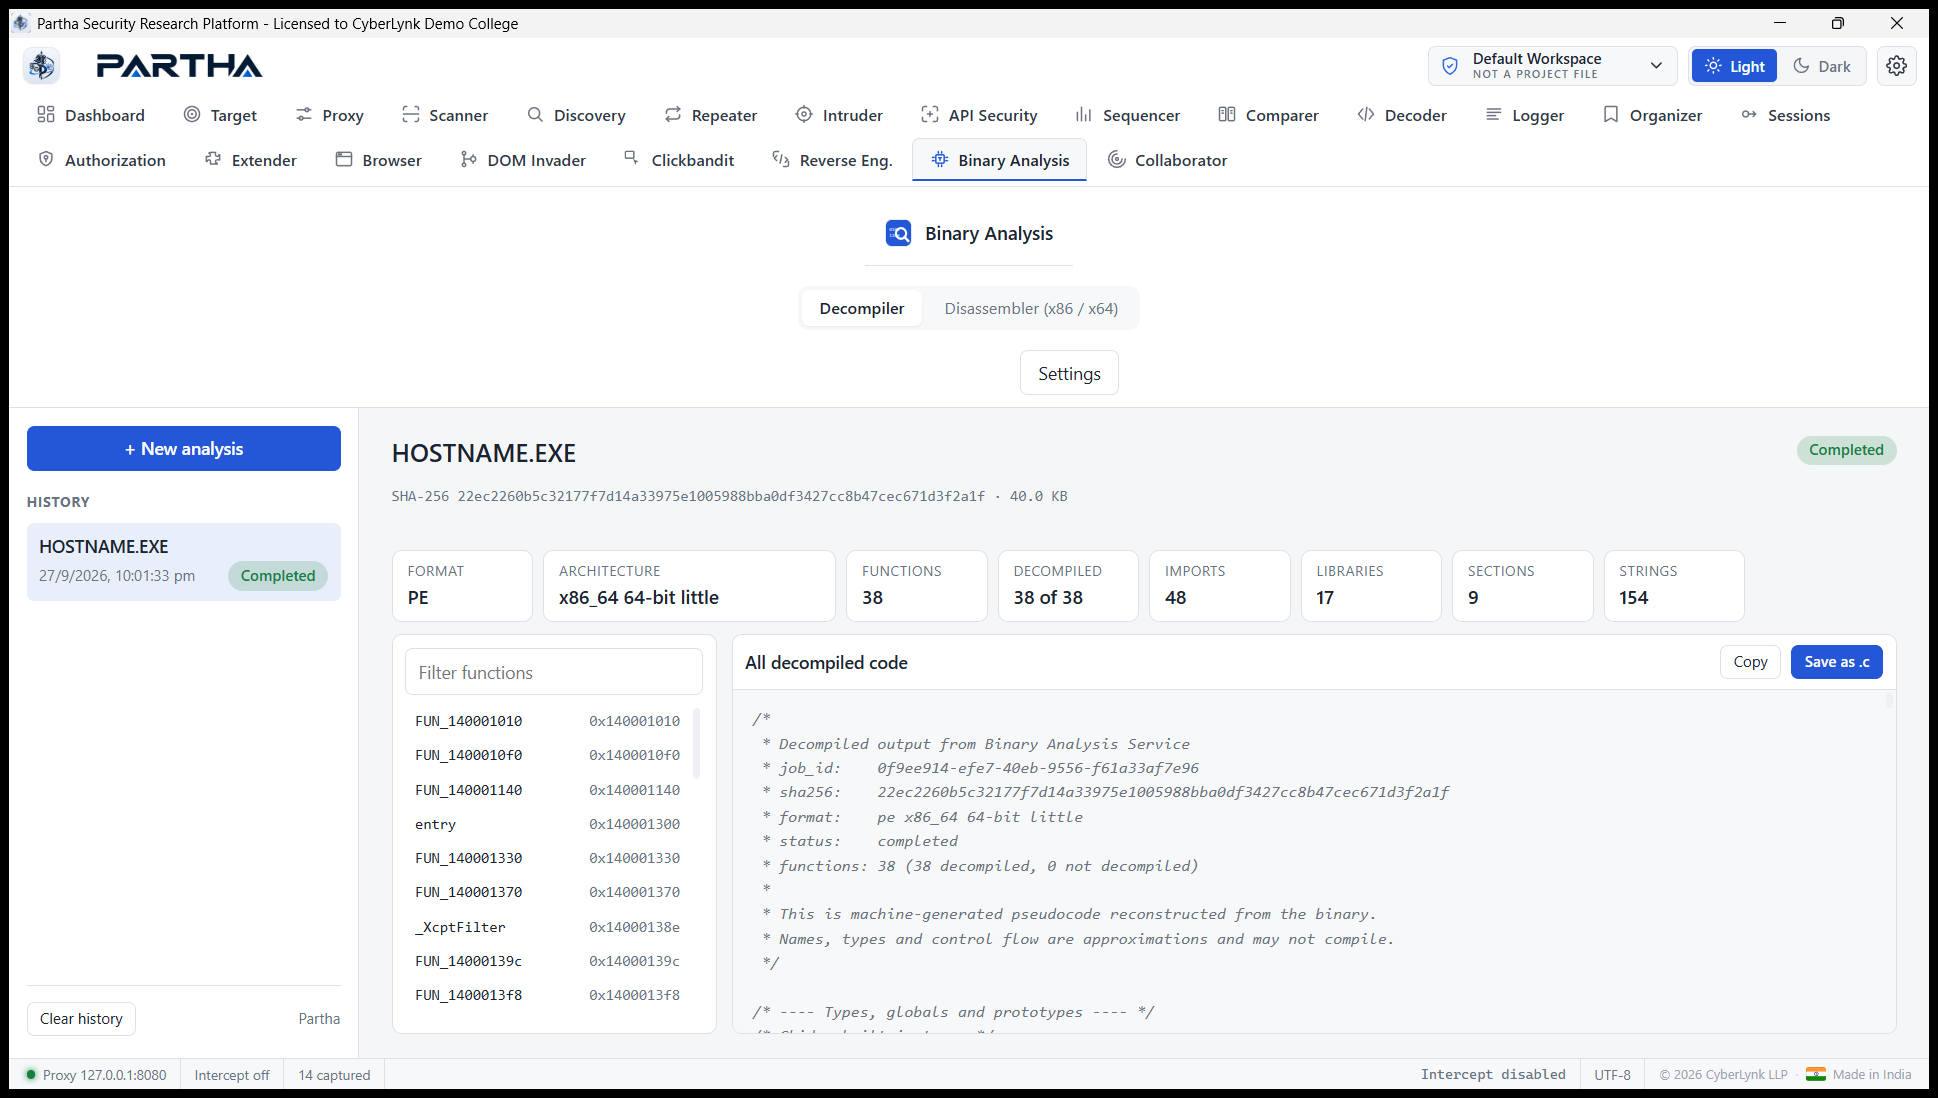Select the Decompiler tab

pyautogui.click(x=862, y=308)
